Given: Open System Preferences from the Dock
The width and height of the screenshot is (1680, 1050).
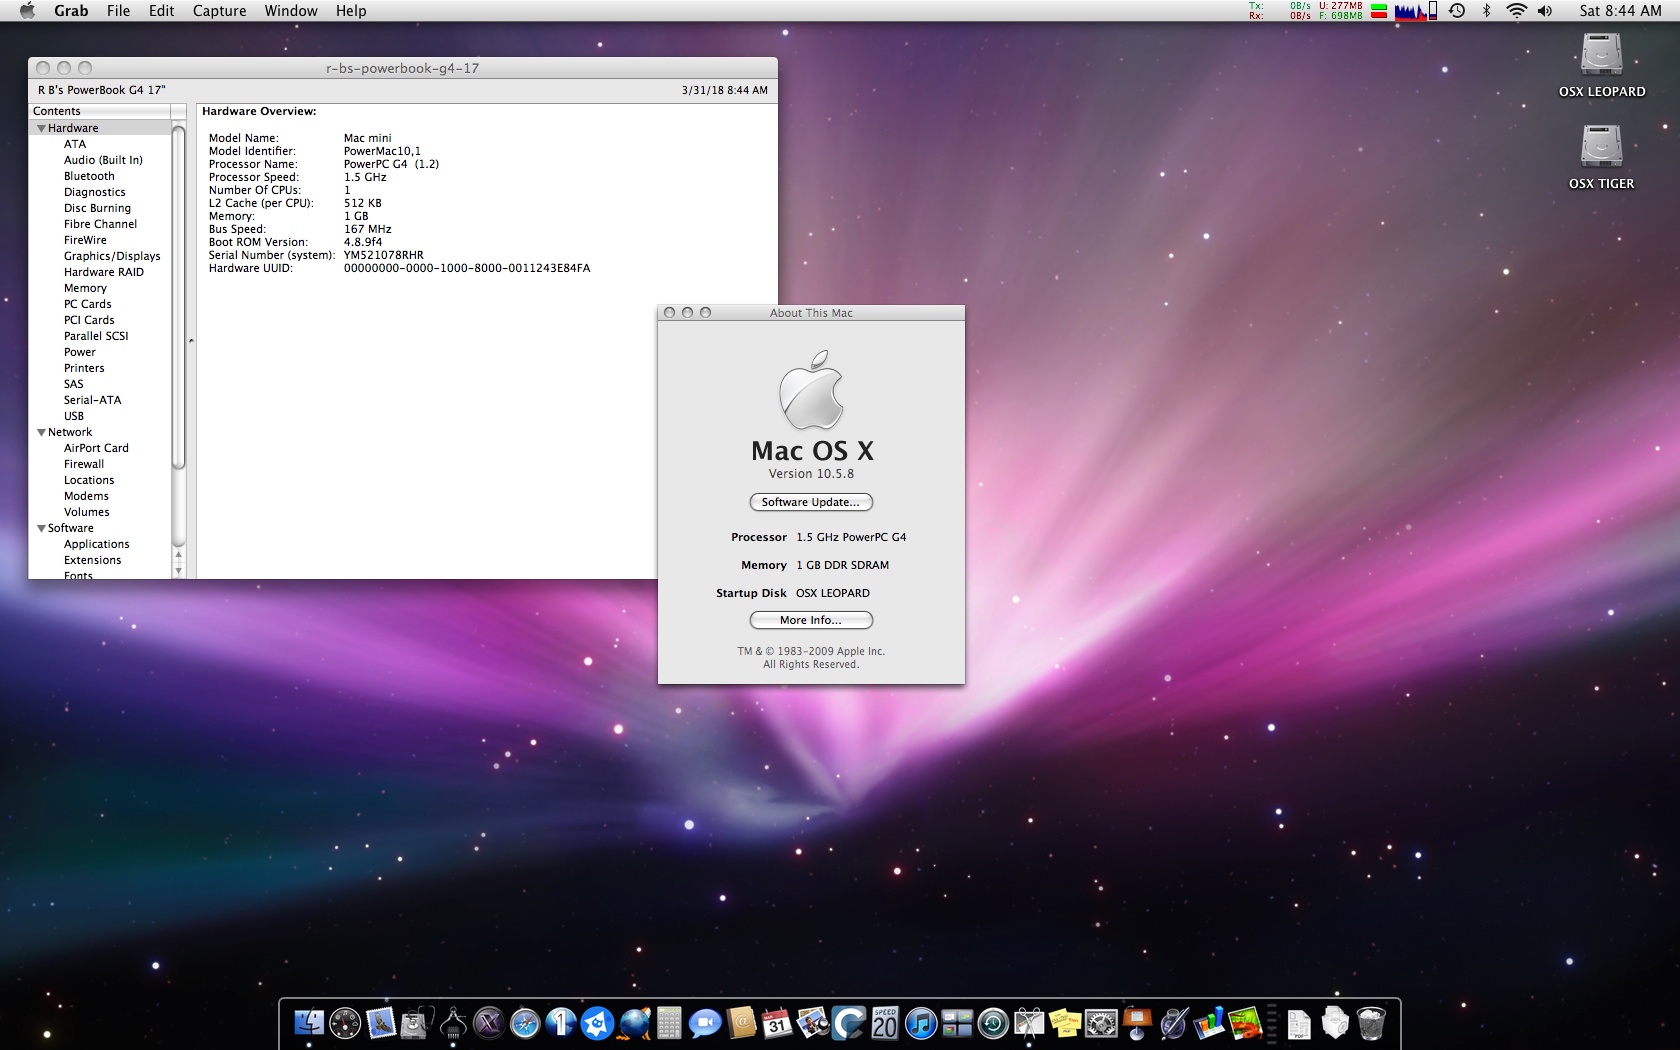Looking at the screenshot, I should click(x=1101, y=1023).
